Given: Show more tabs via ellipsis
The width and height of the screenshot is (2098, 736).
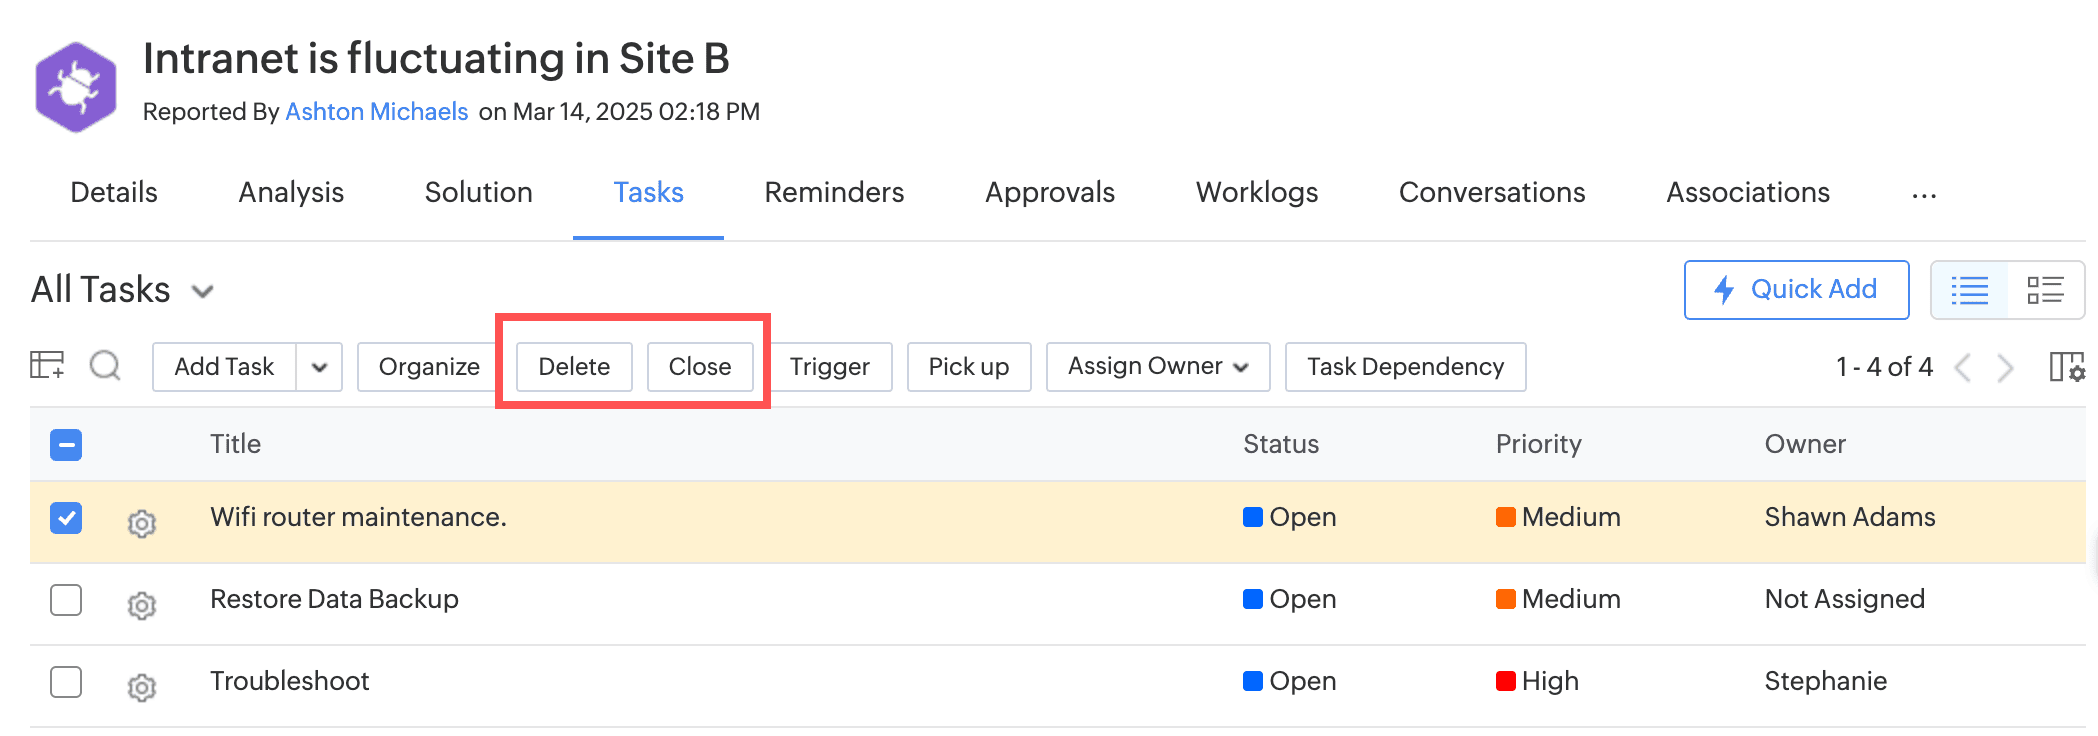Looking at the screenshot, I should coord(1923,195).
